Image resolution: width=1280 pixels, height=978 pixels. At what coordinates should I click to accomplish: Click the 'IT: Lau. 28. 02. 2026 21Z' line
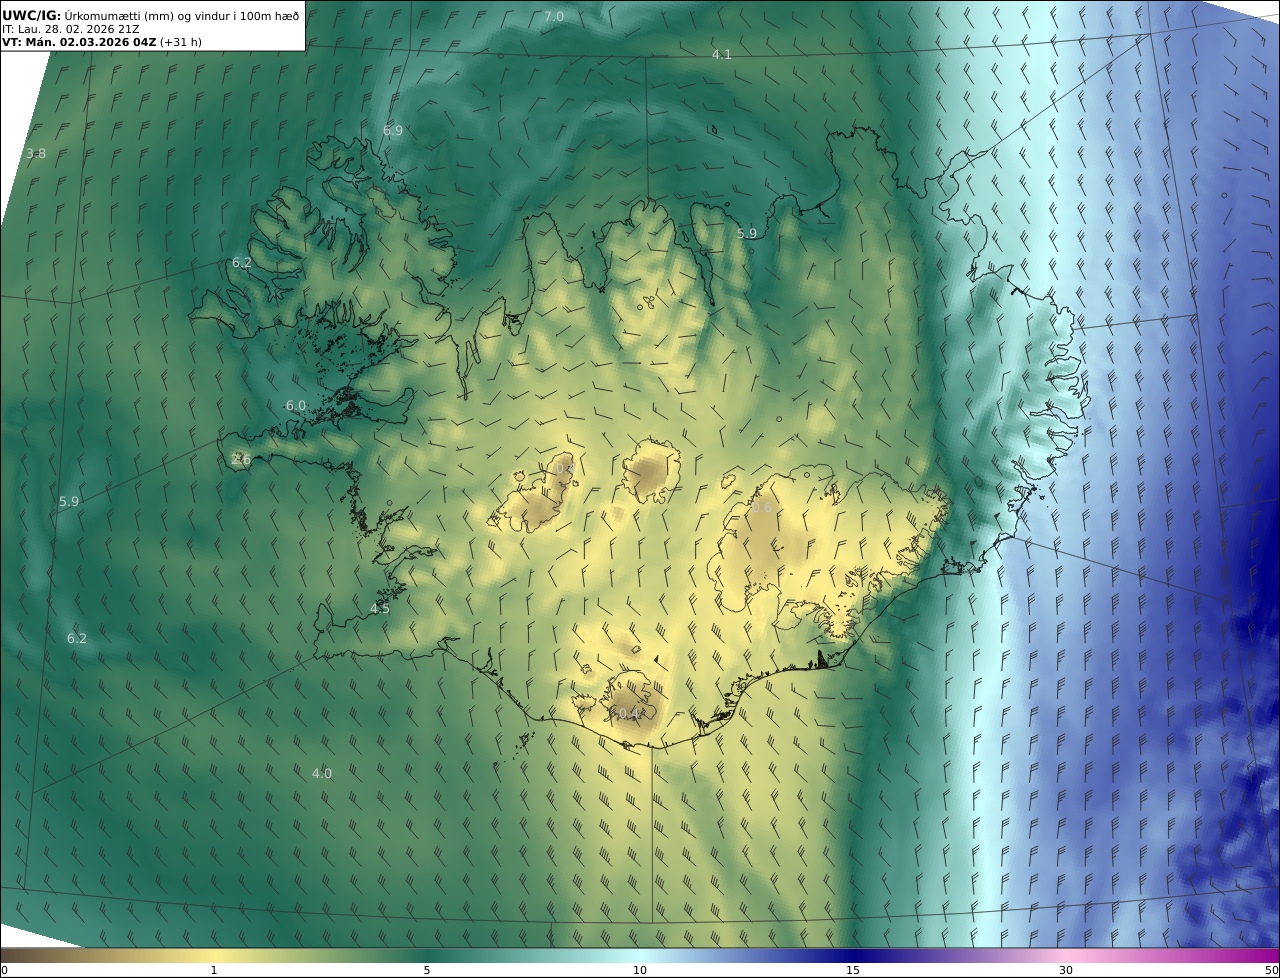pyautogui.click(x=70, y=29)
